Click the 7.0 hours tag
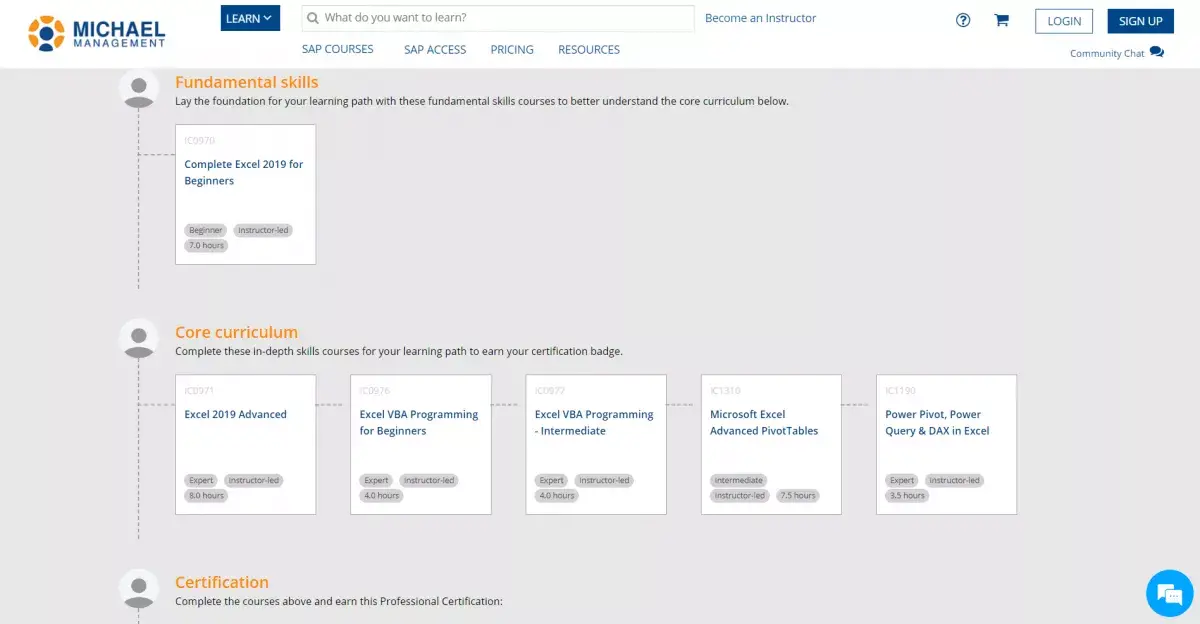 207,245
